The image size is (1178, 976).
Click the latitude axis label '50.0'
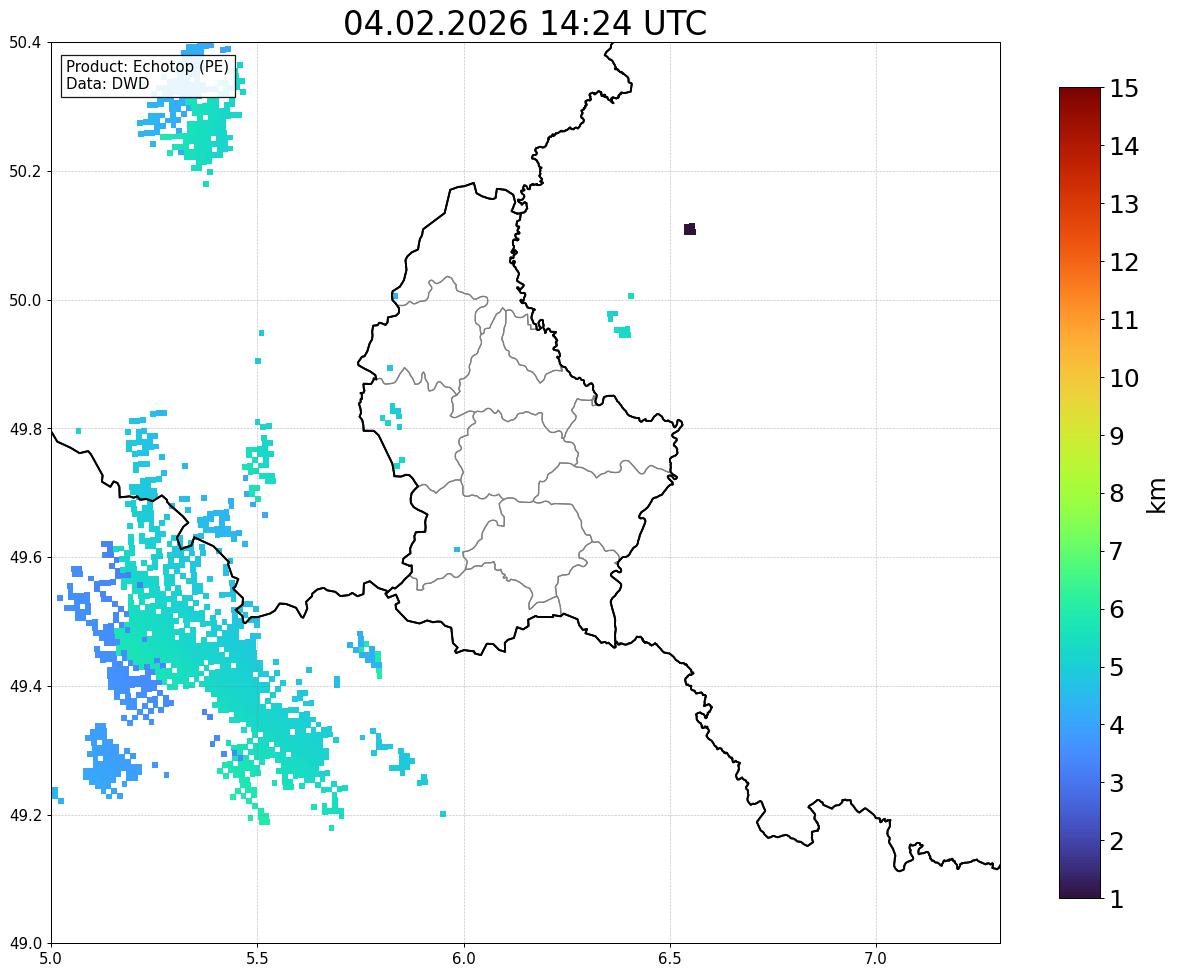25,301
